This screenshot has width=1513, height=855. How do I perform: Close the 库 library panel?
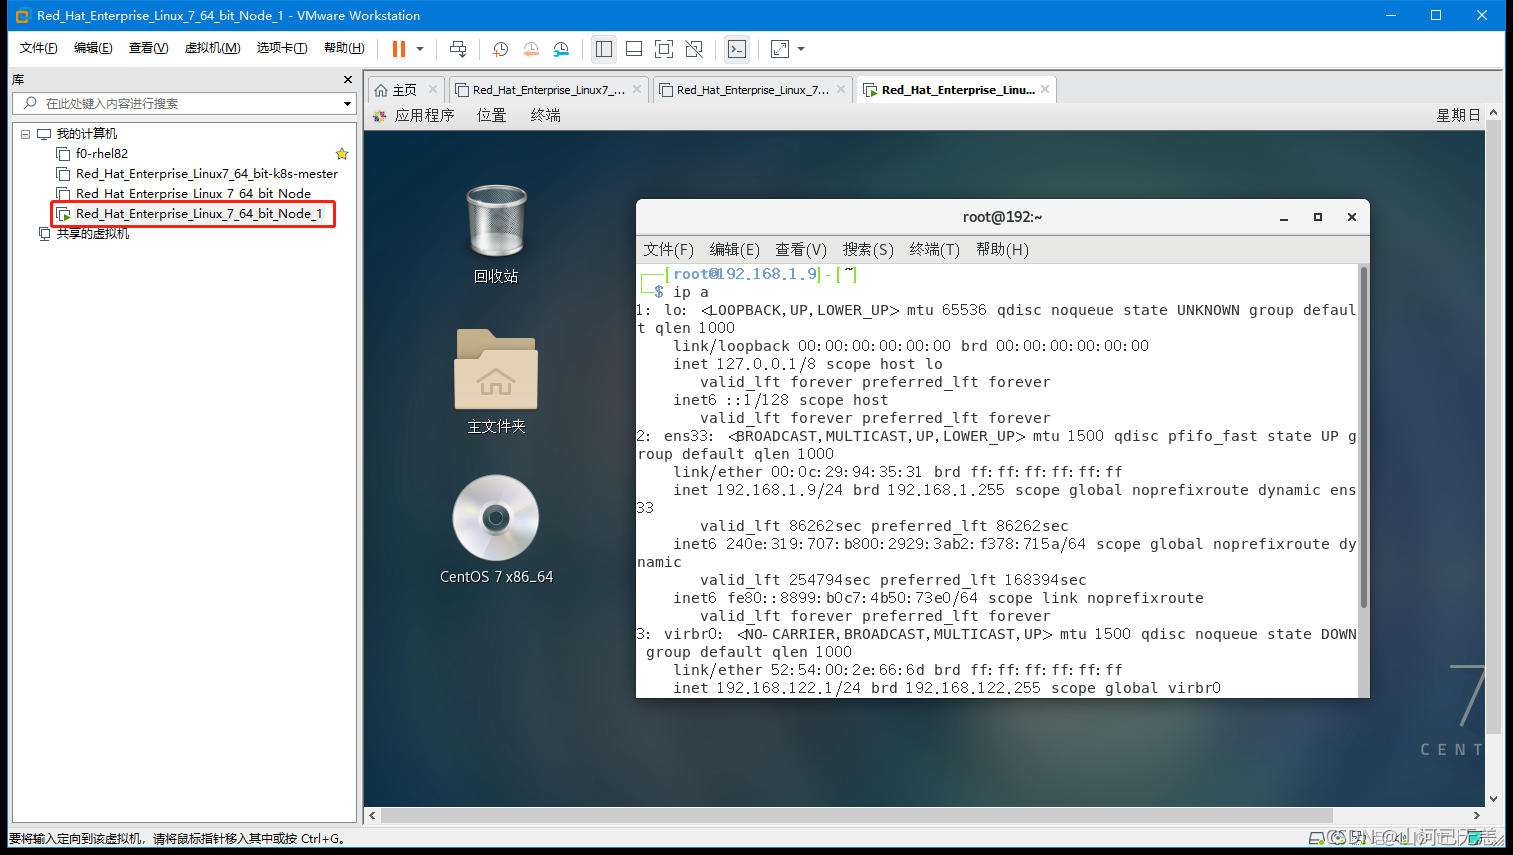(348, 80)
